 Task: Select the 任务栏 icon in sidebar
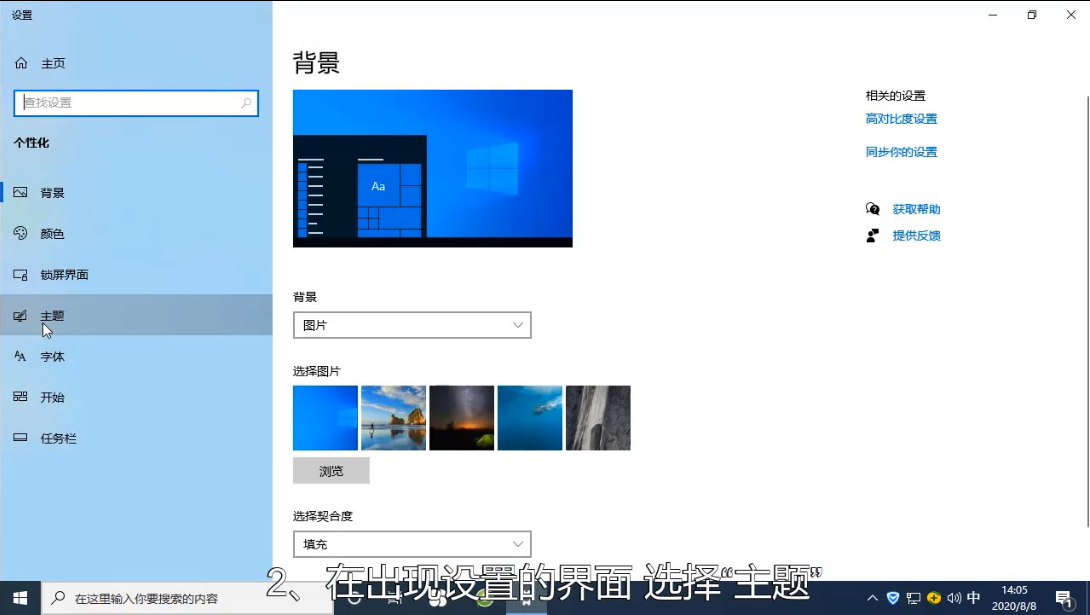pyautogui.click(x=20, y=438)
